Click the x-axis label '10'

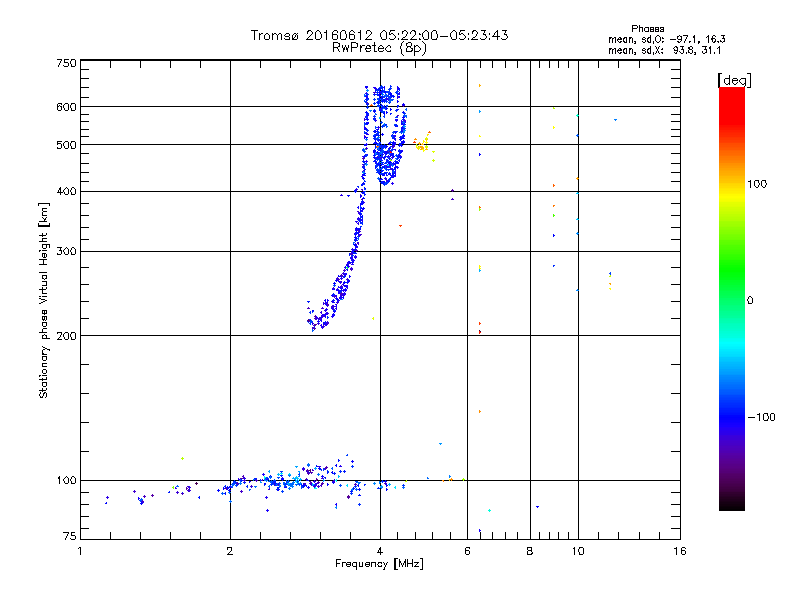coord(578,551)
